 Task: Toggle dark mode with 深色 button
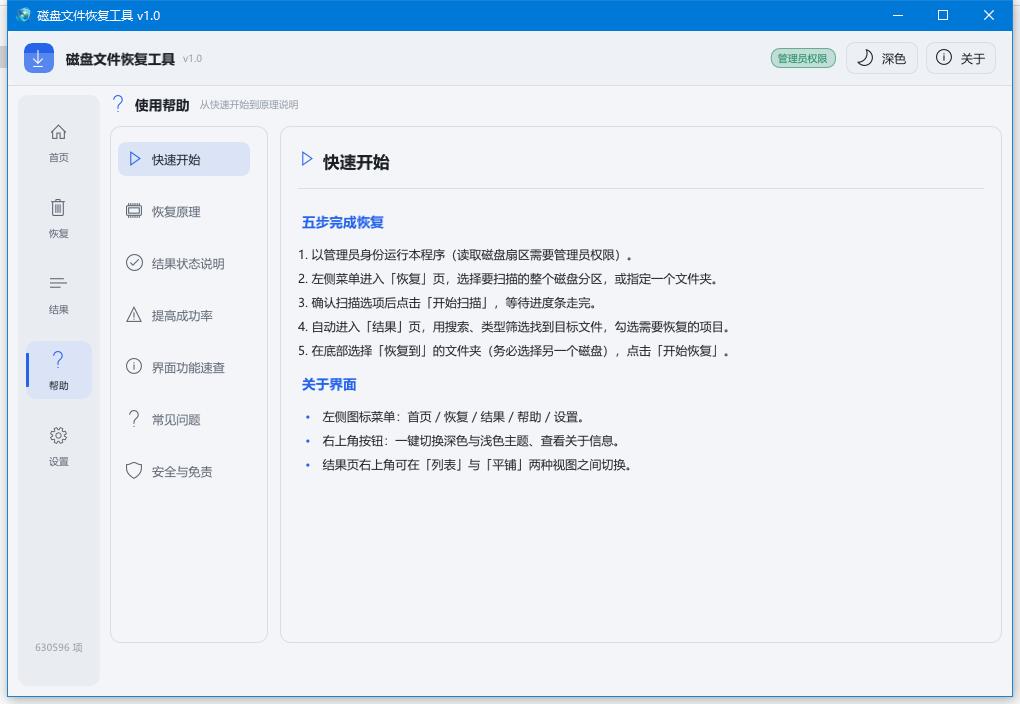tap(881, 59)
